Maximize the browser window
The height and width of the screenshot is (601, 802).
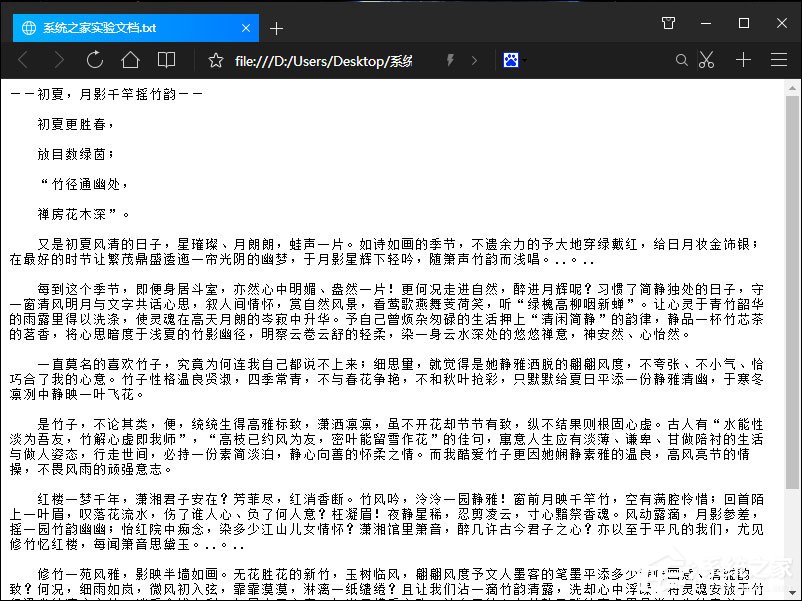[x=744, y=23]
